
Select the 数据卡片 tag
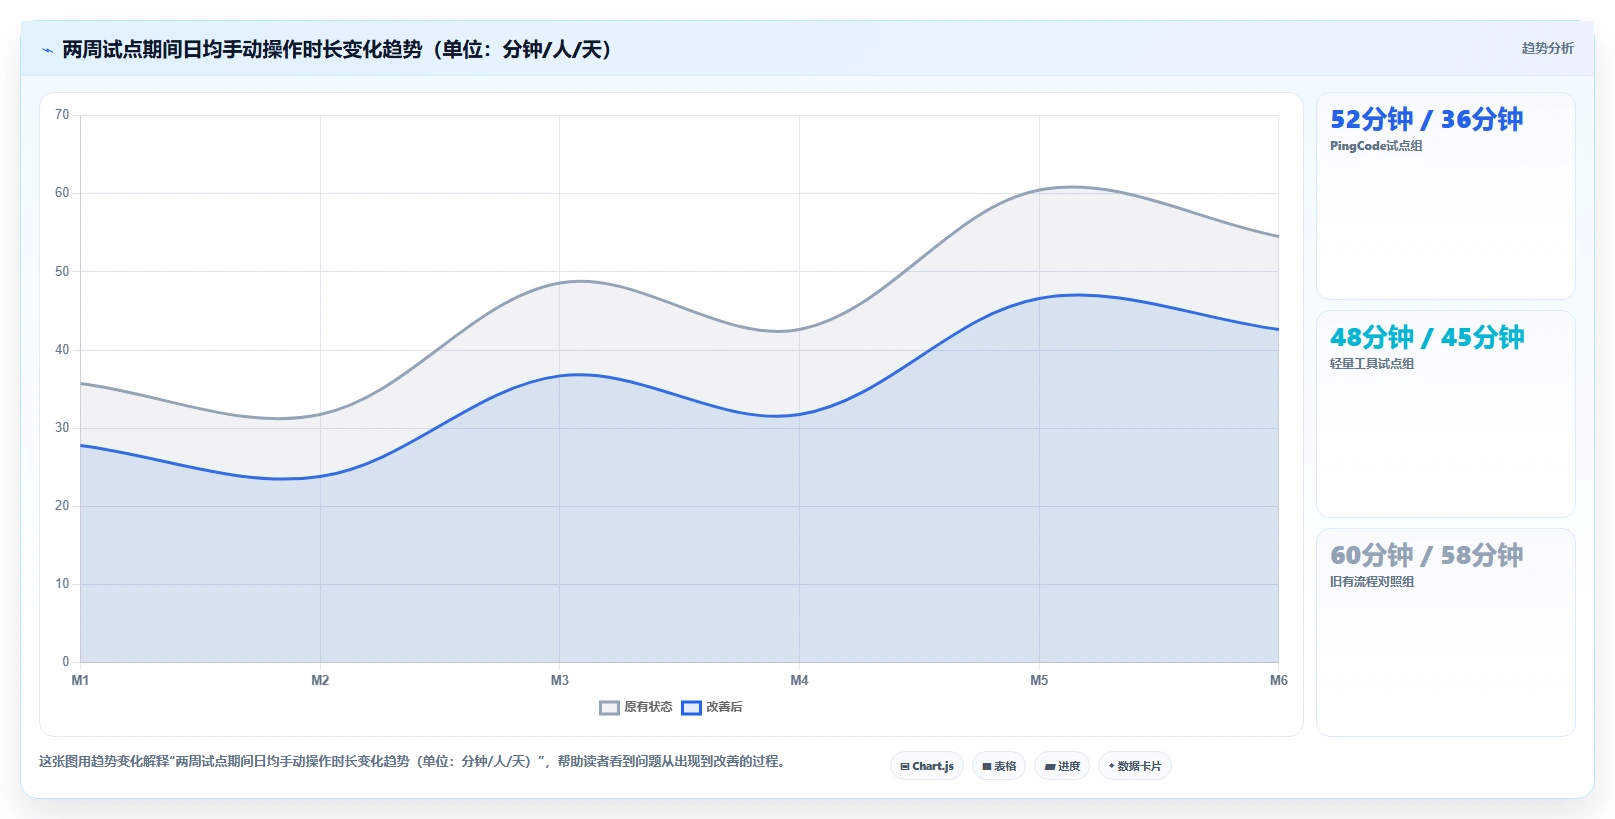coord(1135,766)
